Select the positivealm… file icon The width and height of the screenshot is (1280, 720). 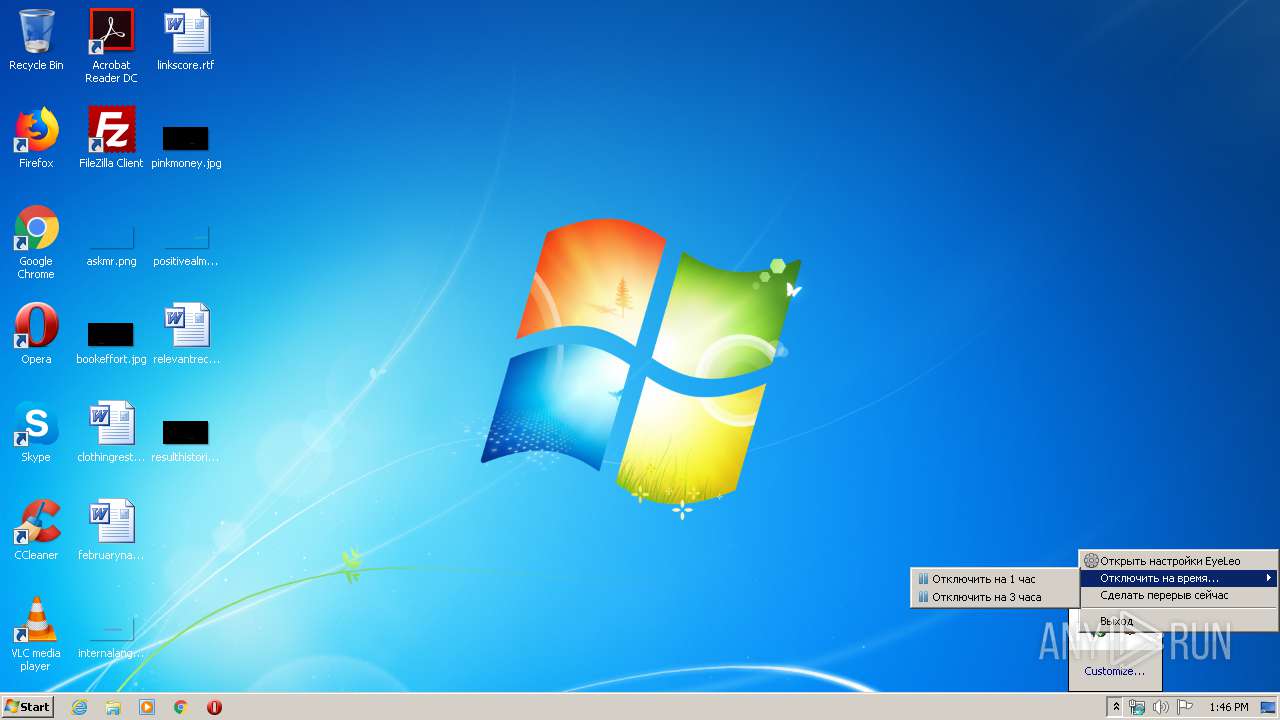click(186, 245)
